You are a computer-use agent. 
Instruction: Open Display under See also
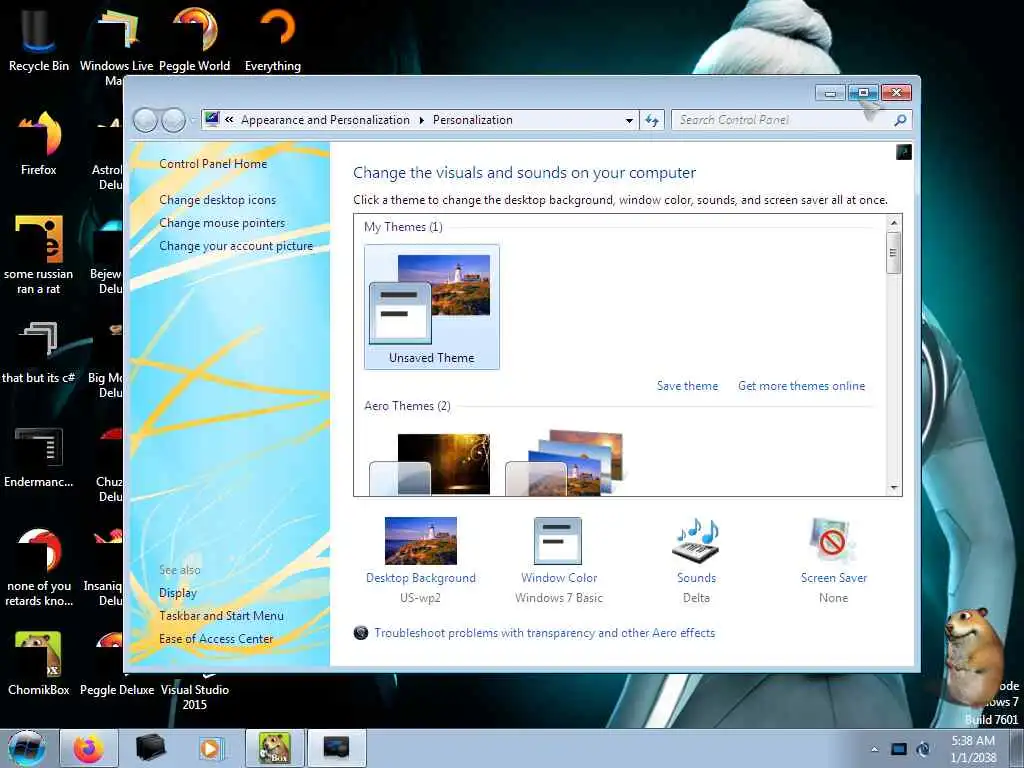click(x=178, y=593)
